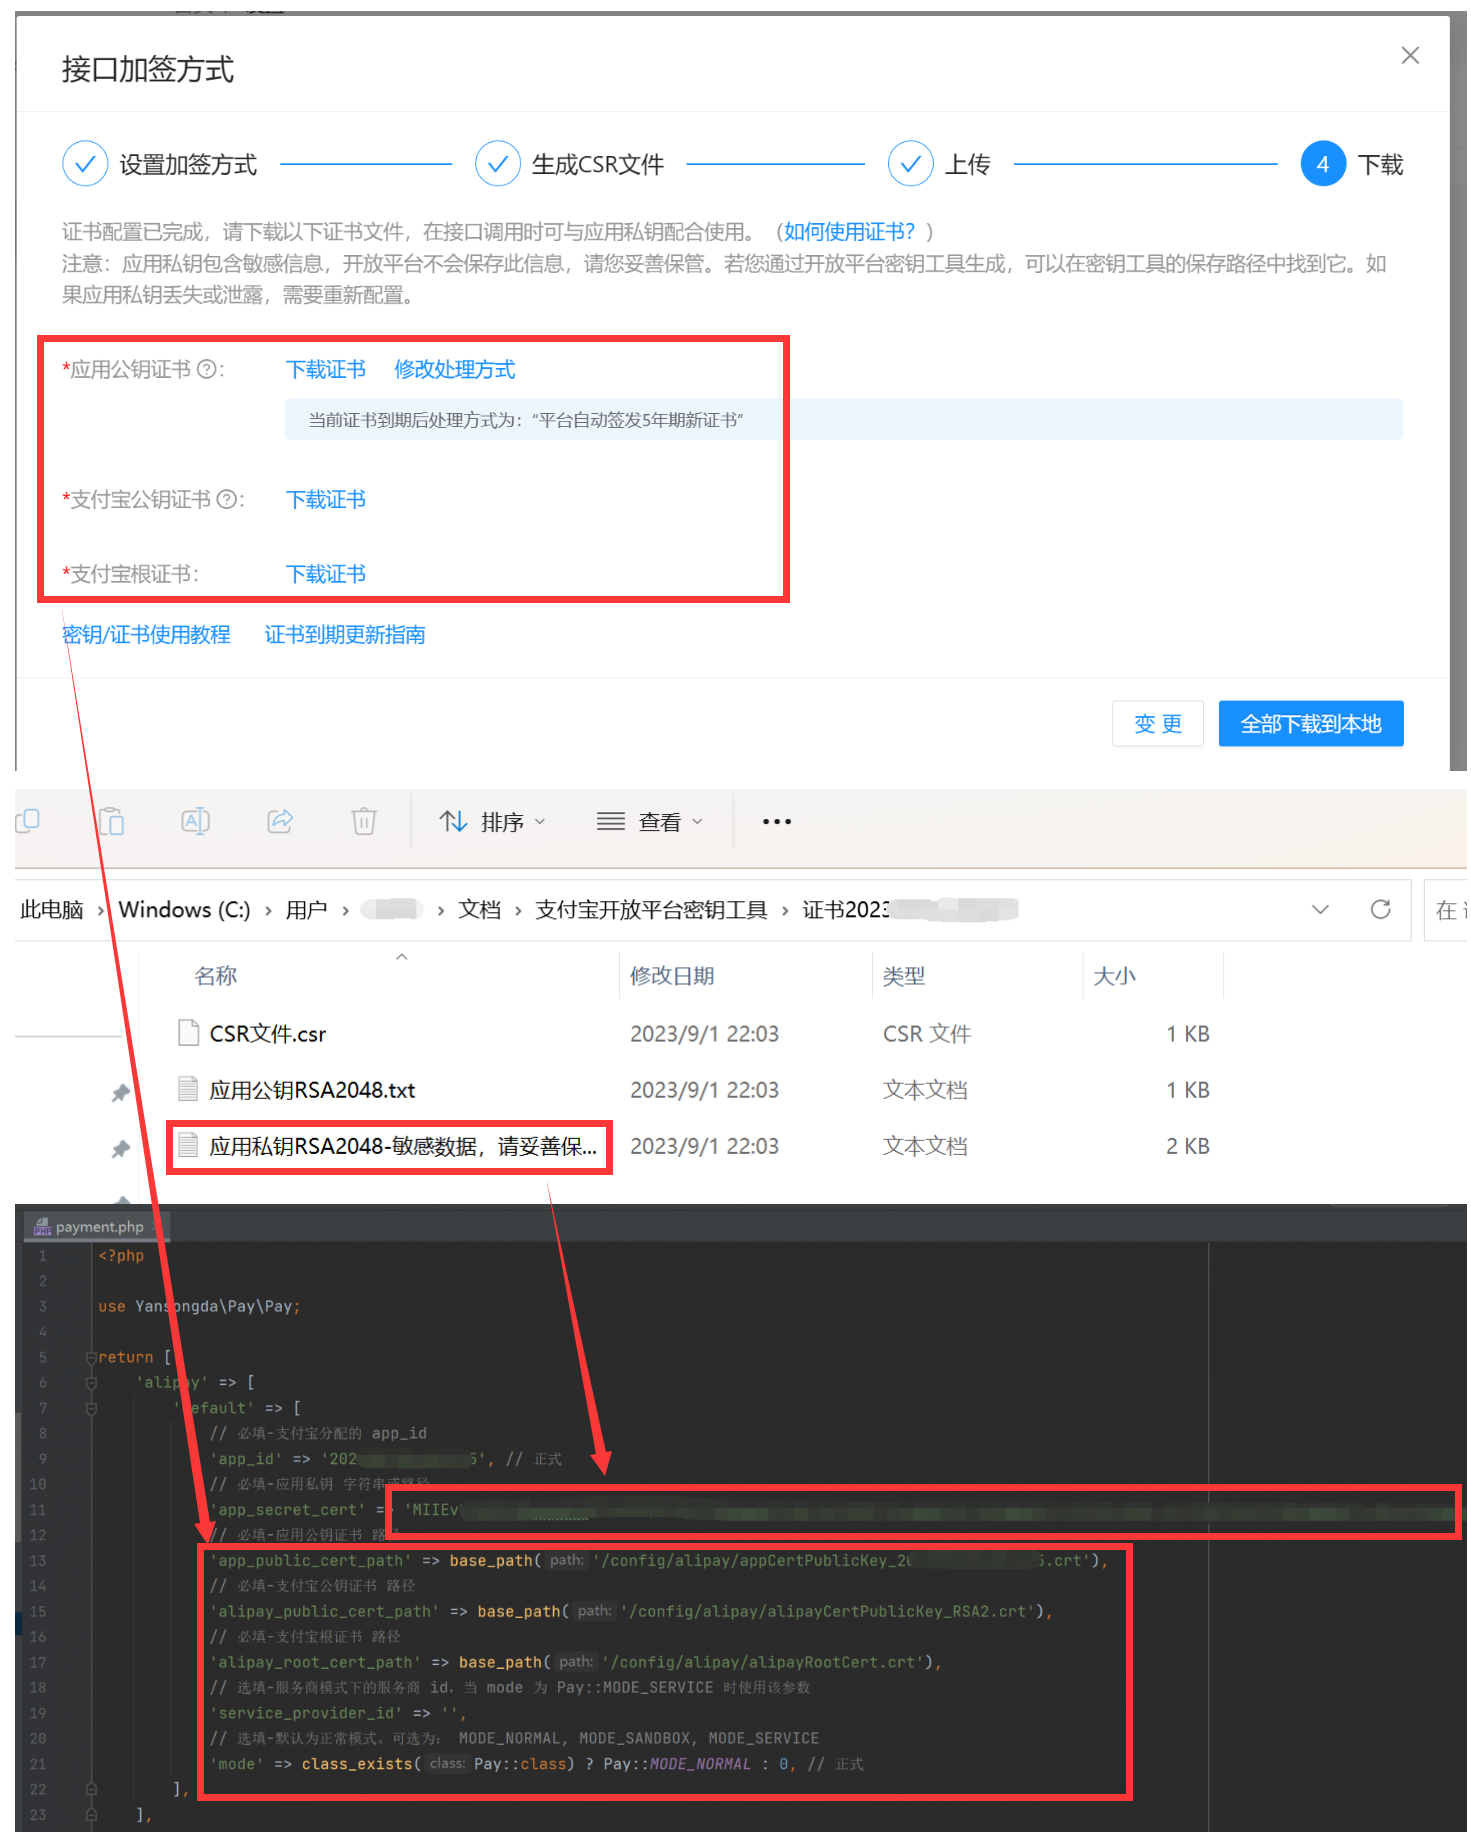Sort files by the 修改日期 column

pyautogui.click(x=672, y=976)
